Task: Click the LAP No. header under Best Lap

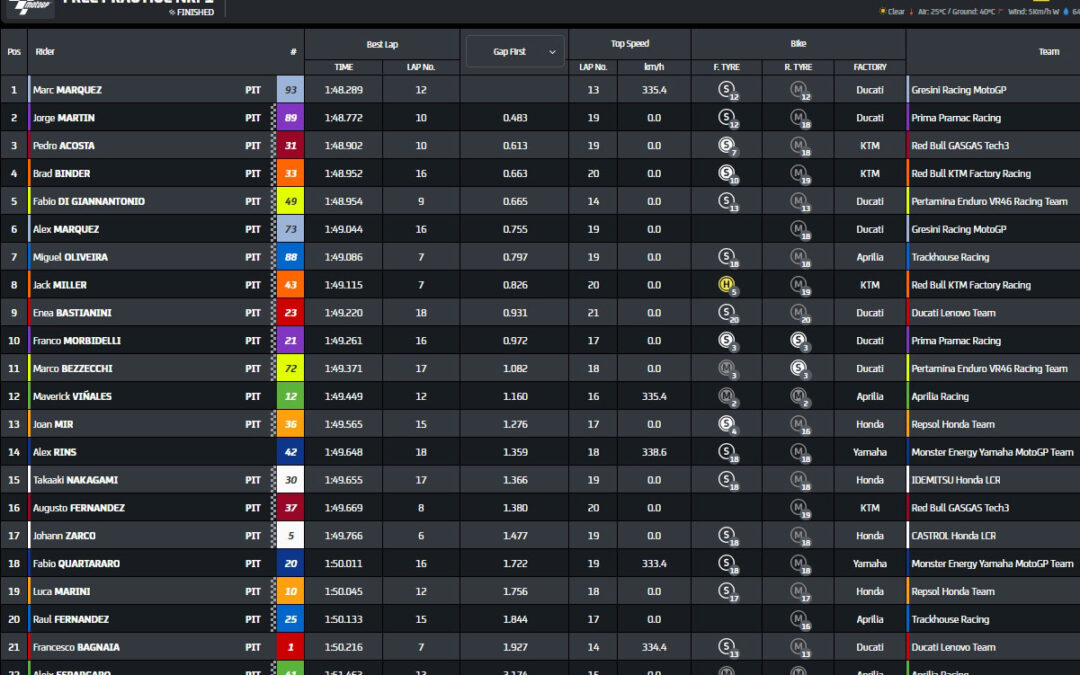Action: (x=421, y=67)
